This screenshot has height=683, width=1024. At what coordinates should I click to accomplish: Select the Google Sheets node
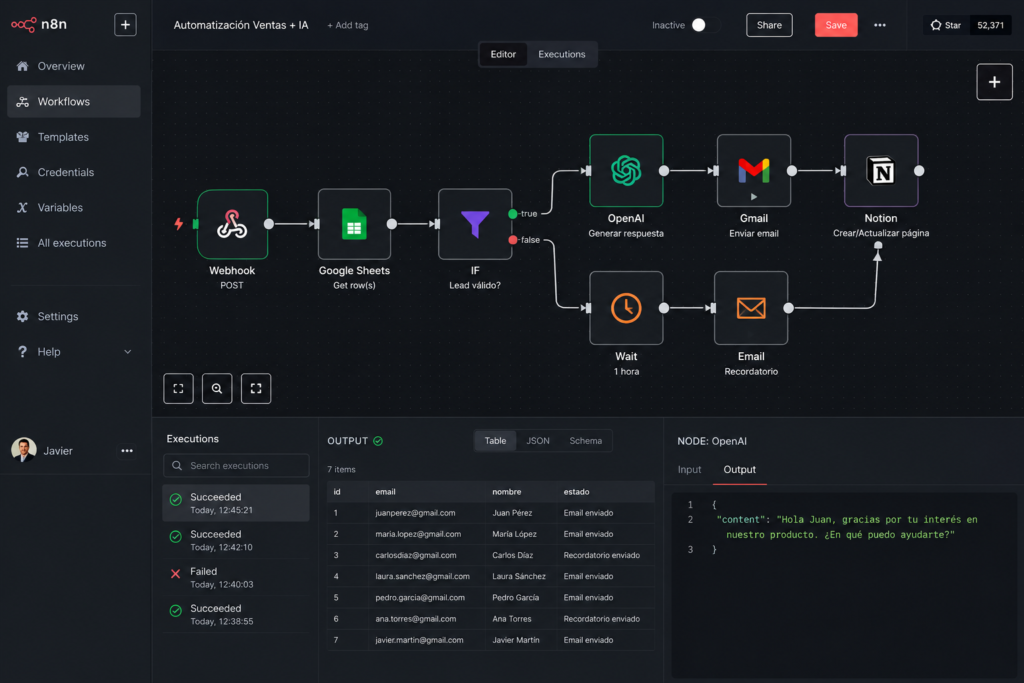click(354, 224)
